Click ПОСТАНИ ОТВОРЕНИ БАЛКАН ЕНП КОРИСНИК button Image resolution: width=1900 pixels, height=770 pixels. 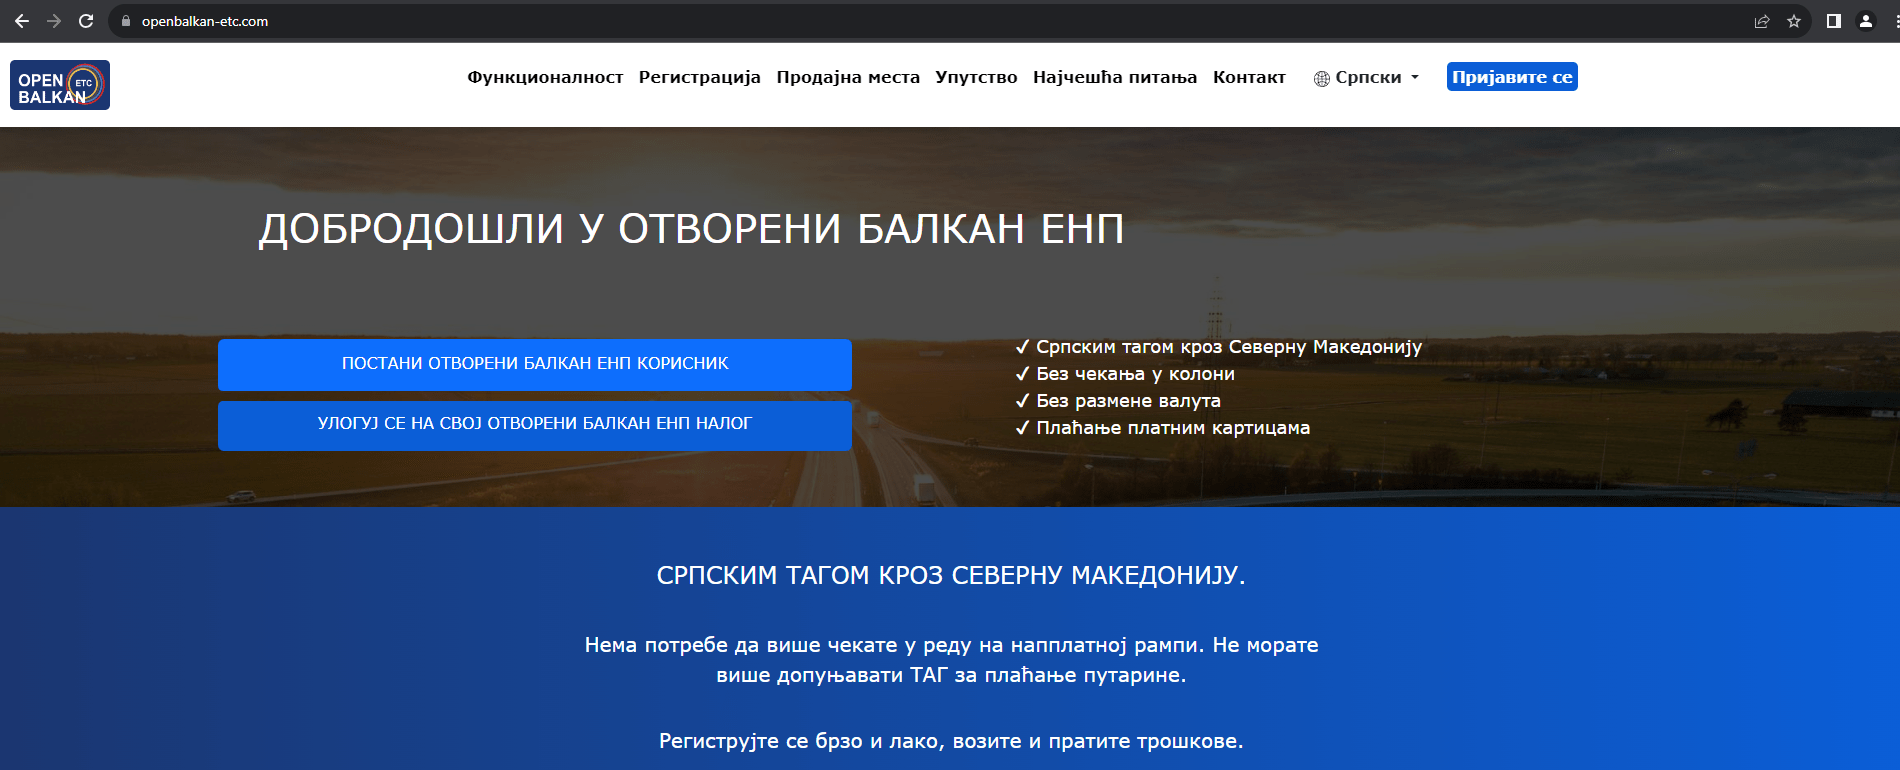tap(535, 364)
